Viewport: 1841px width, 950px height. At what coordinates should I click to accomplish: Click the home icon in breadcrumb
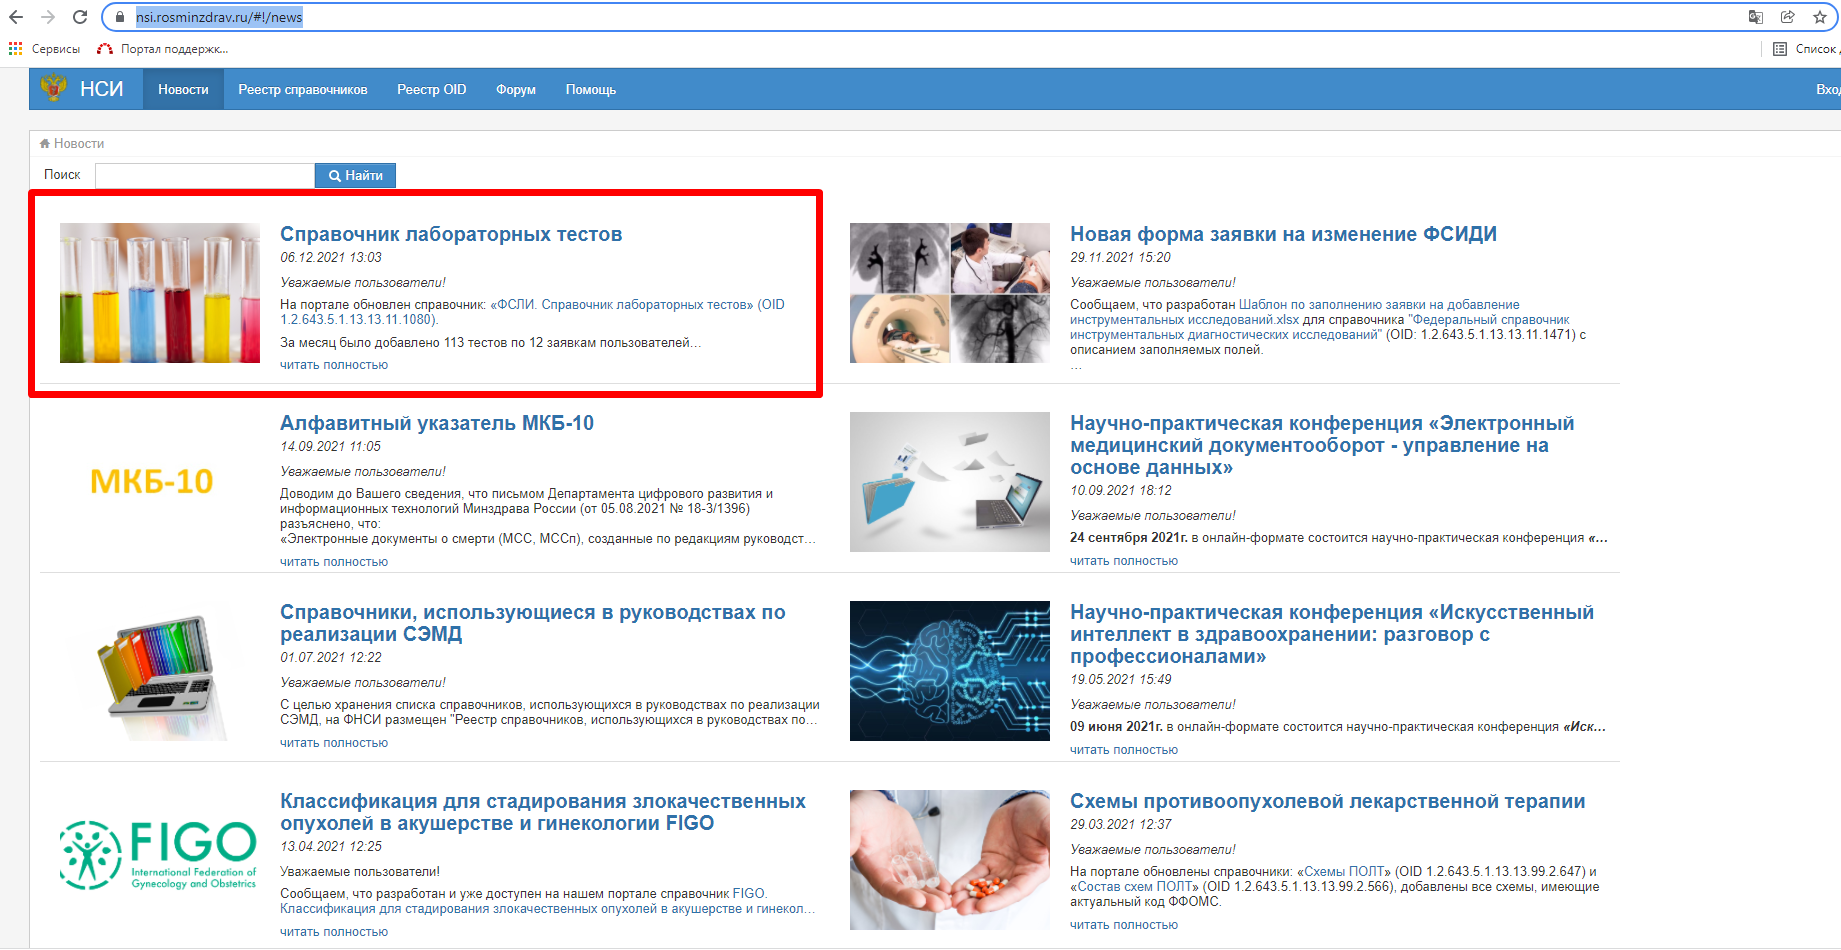45,144
